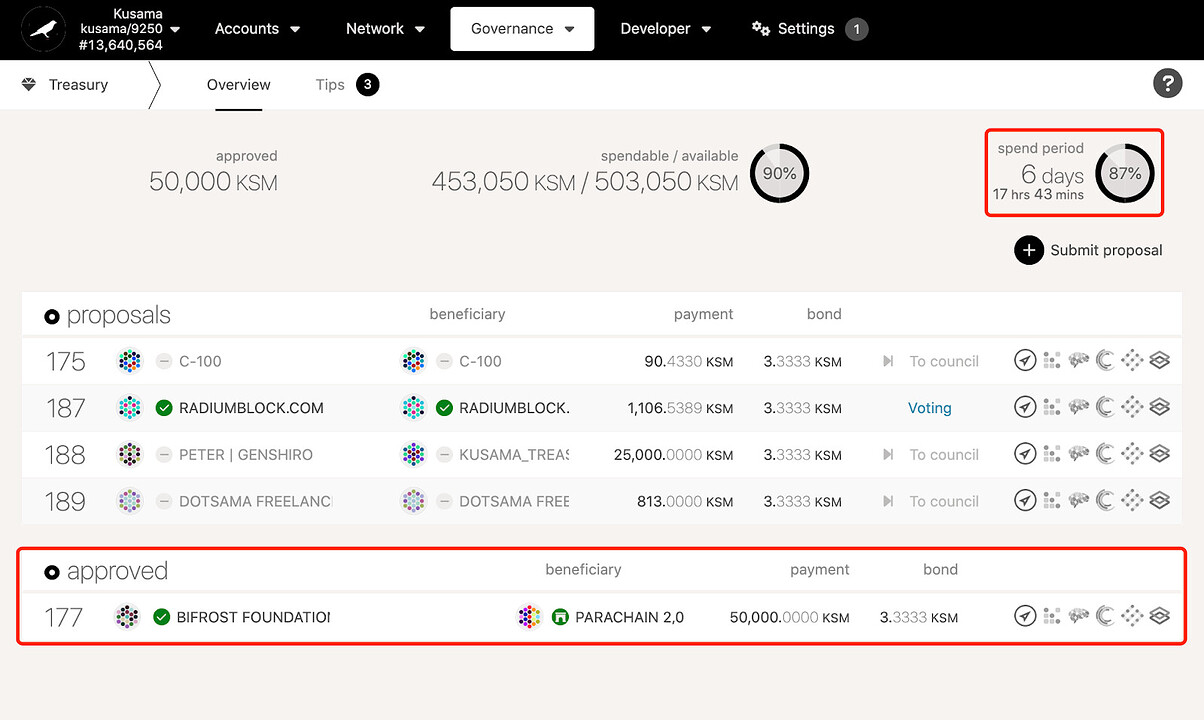Open diamond-dots icon in approved row 177
Image resolution: width=1204 pixels, height=720 pixels.
[x=1132, y=616]
